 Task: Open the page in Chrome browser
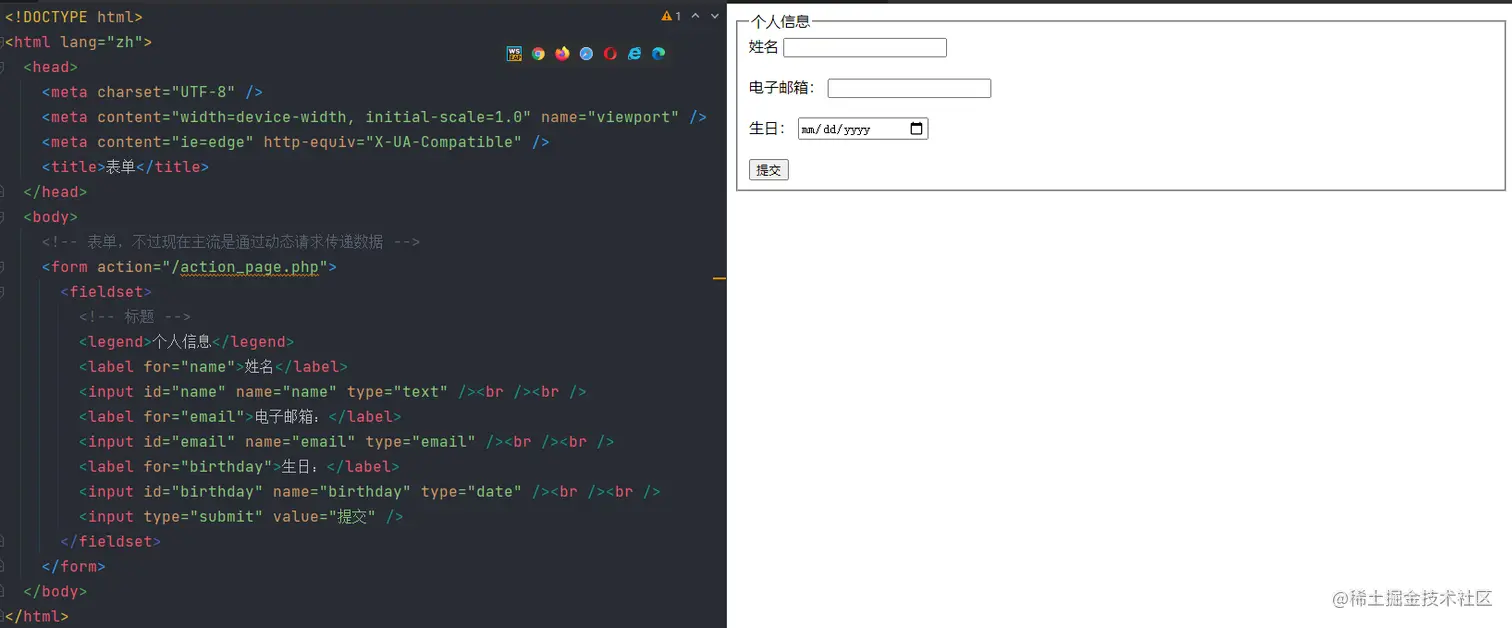click(538, 54)
